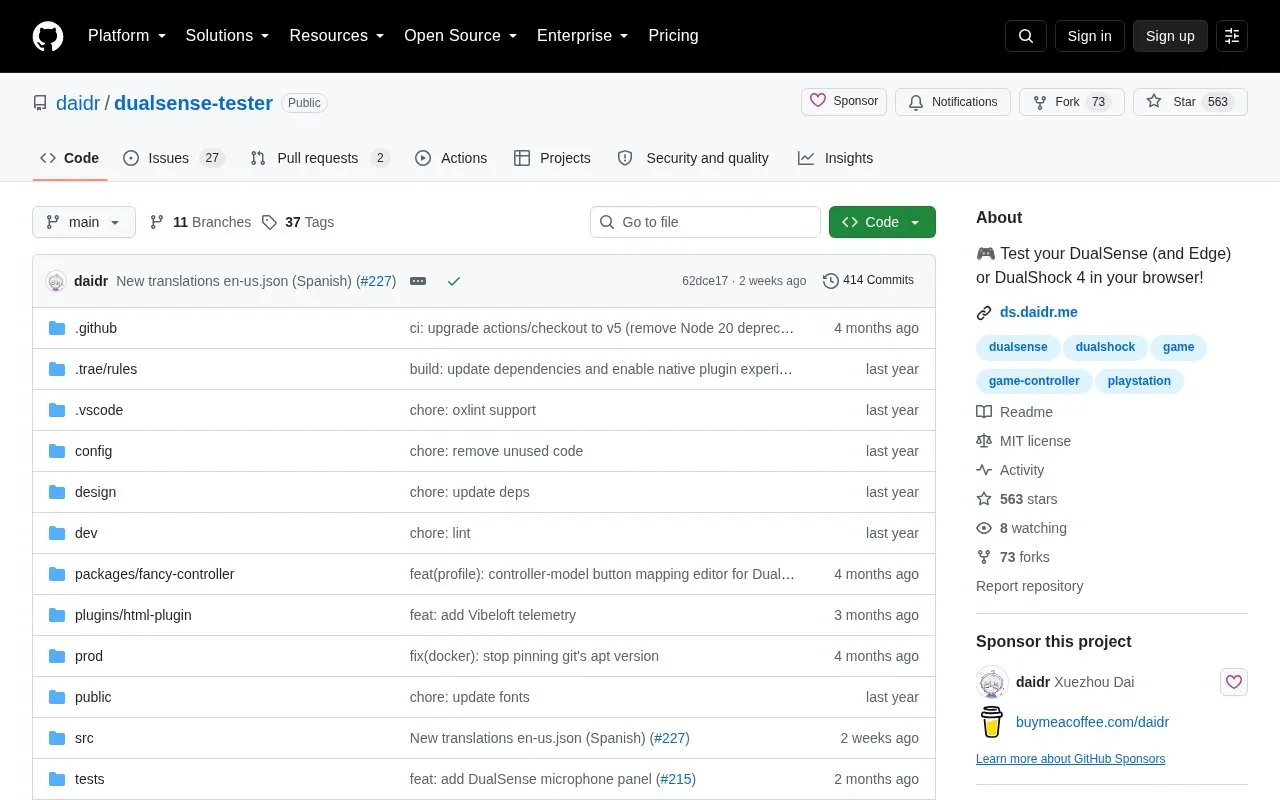Click the link icon beside ds.daidr.me
1280x800 pixels.
[984, 313]
